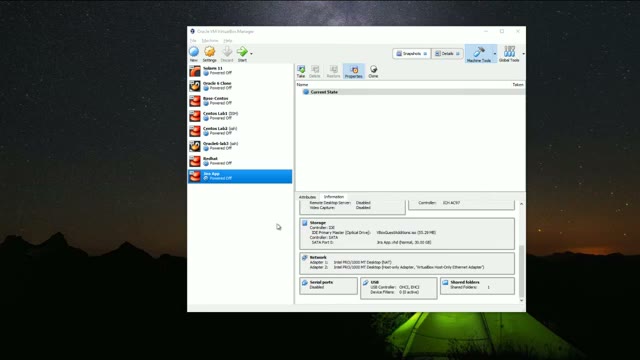
Task: Click the Remote Desktop Server Disabled line
Action: pyautogui.click(x=340, y=203)
